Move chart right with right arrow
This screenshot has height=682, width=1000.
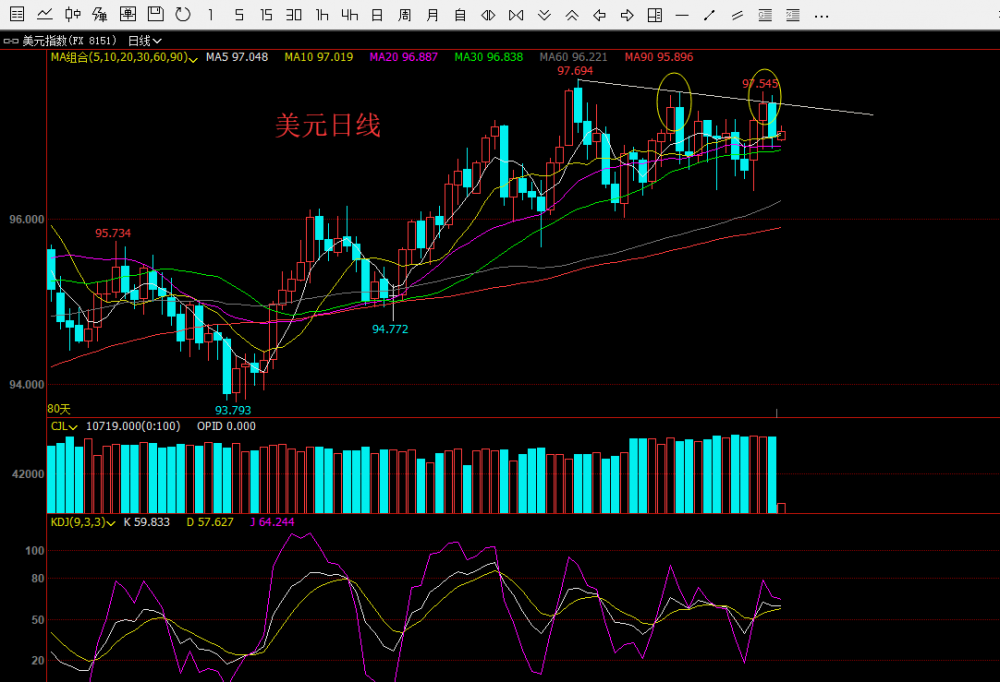pyautogui.click(x=627, y=15)
